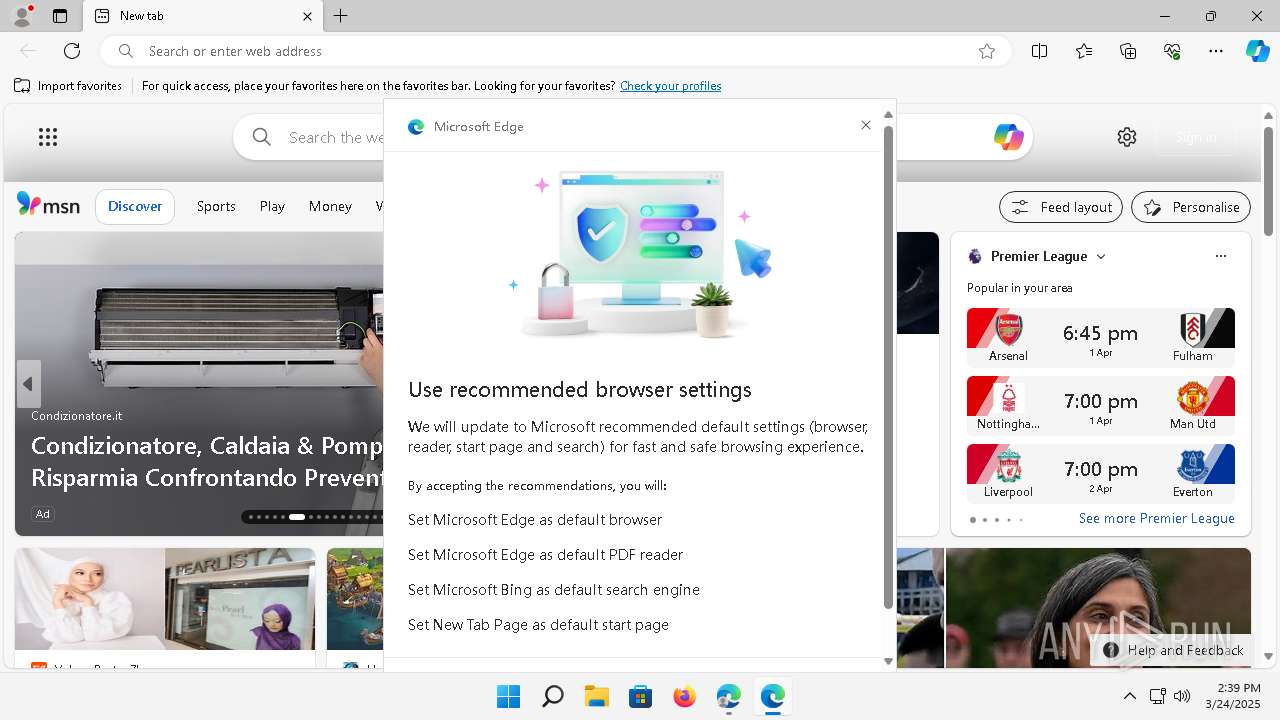1280x720 pixels.
Task: Add this page to favorites star
Action: 987,51
